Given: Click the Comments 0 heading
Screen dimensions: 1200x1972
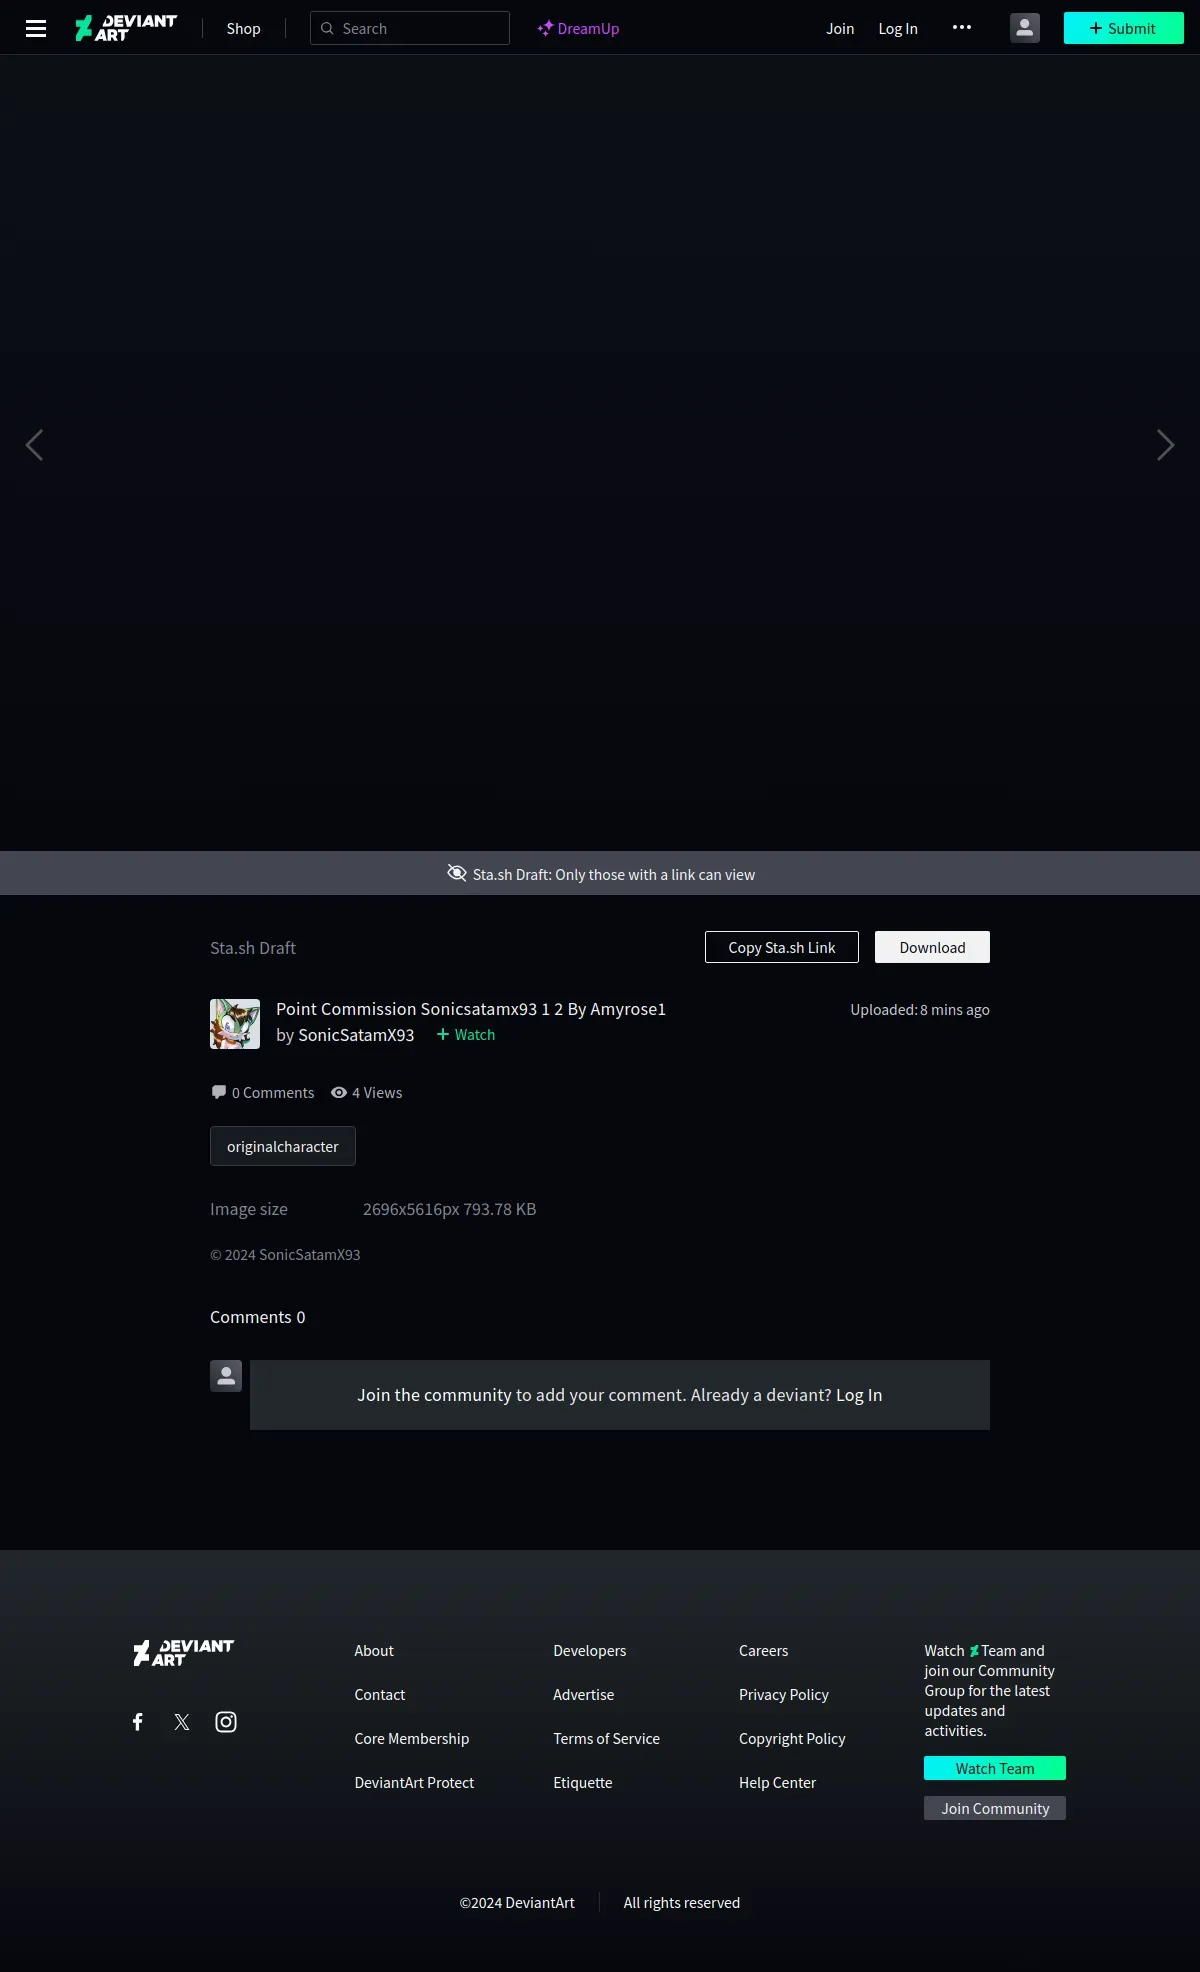Looking at the screenshot, I should point(258,1317).
